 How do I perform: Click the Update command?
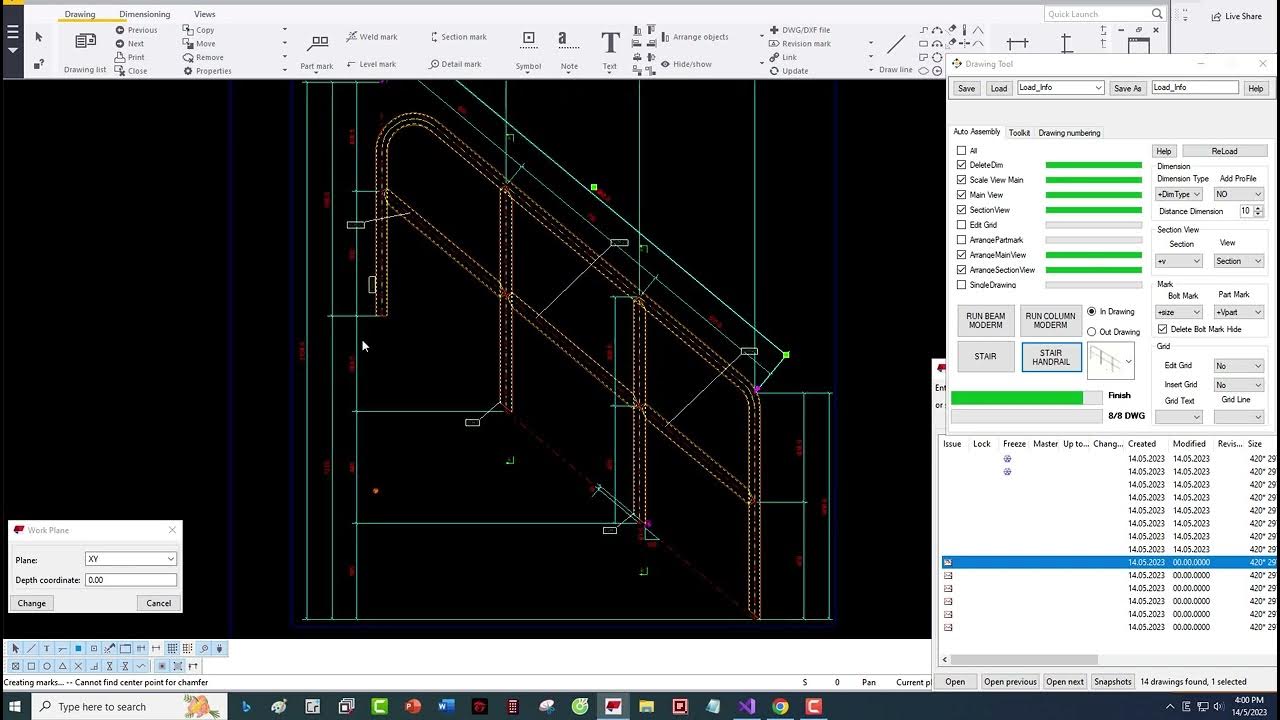tap(789, 71)
